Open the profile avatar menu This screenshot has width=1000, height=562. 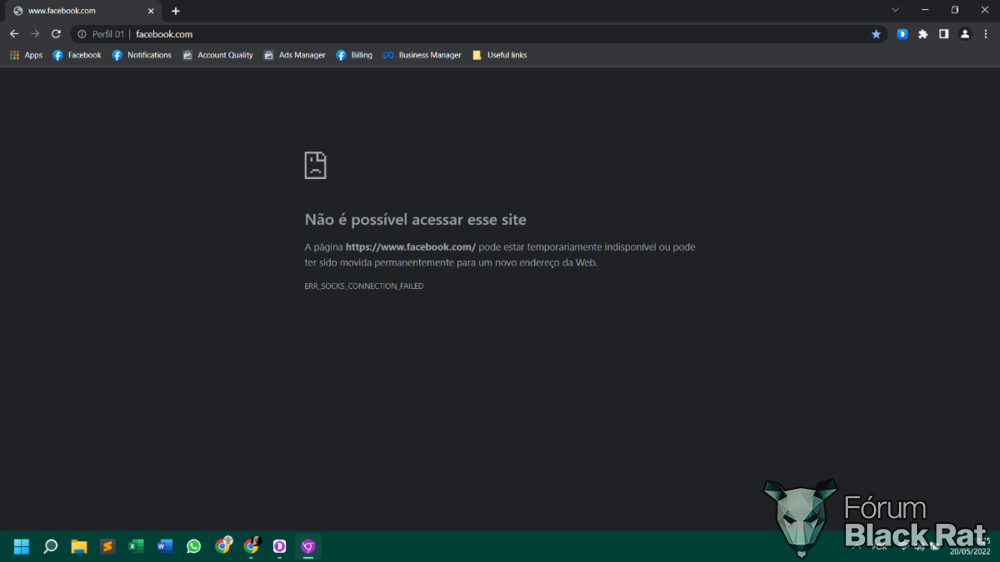pos(965,34)
